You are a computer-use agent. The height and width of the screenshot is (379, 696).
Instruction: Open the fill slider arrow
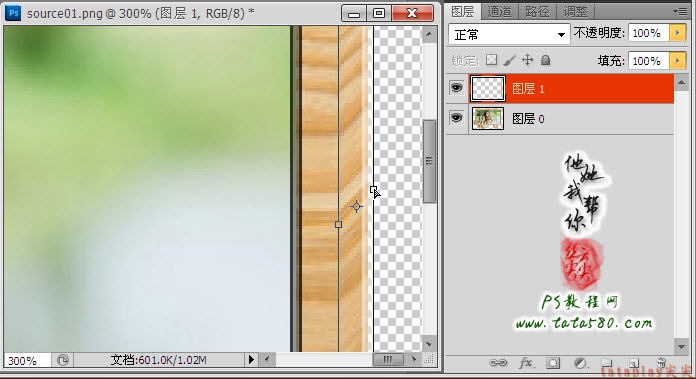pyautogui.click(x=678, y=61)
